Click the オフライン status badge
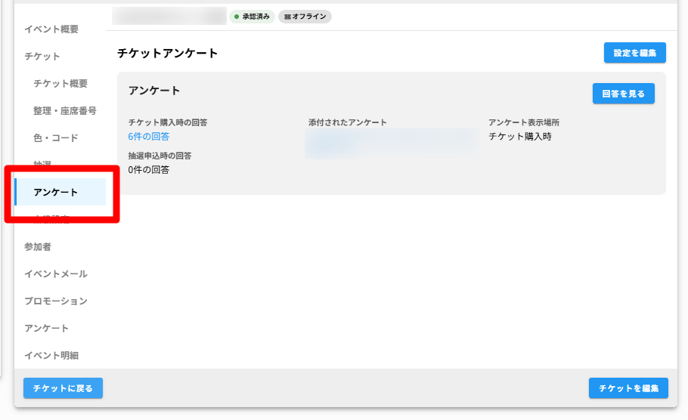Screen dimensions: 688x420 pyautogui.click(x=305, y=17)
